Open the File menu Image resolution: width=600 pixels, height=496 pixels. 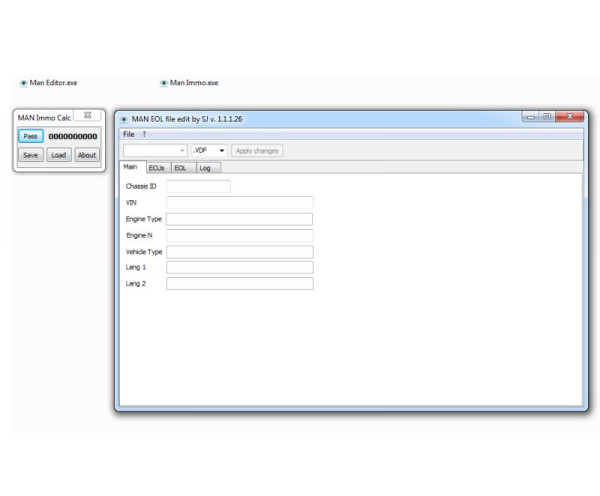click(128, 134)
